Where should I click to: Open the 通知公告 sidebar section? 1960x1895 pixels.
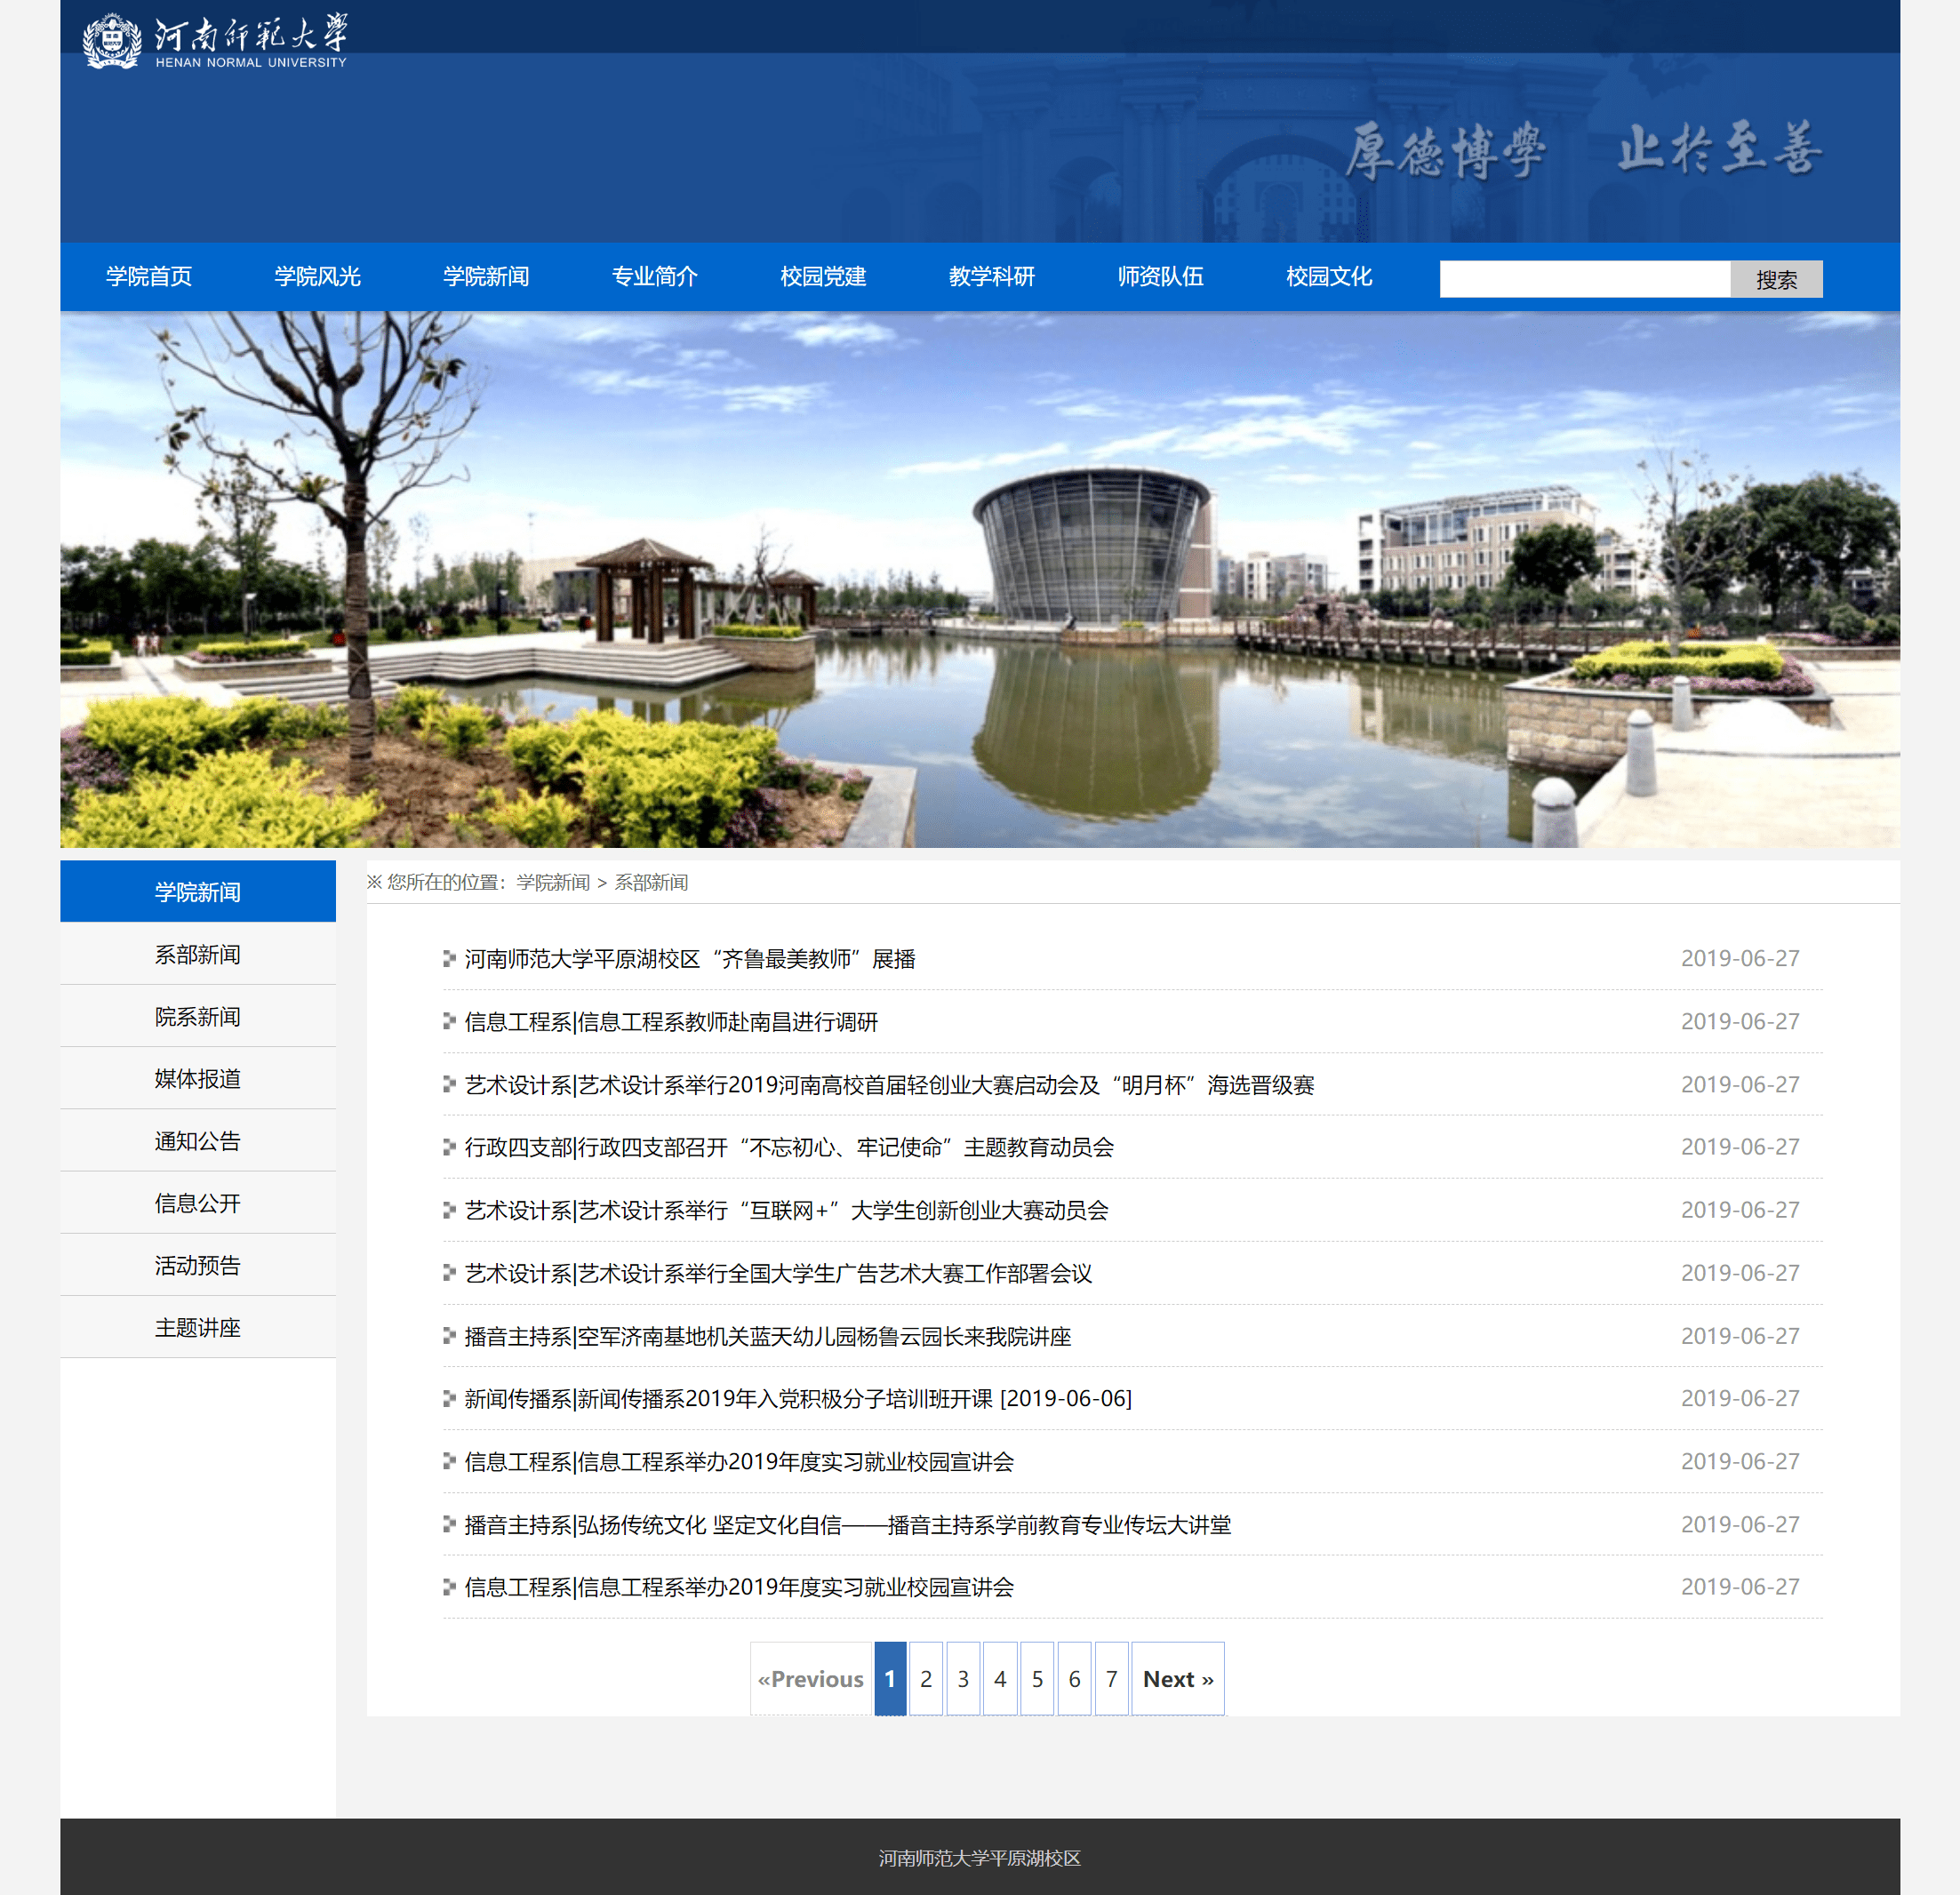(197, 1141)
